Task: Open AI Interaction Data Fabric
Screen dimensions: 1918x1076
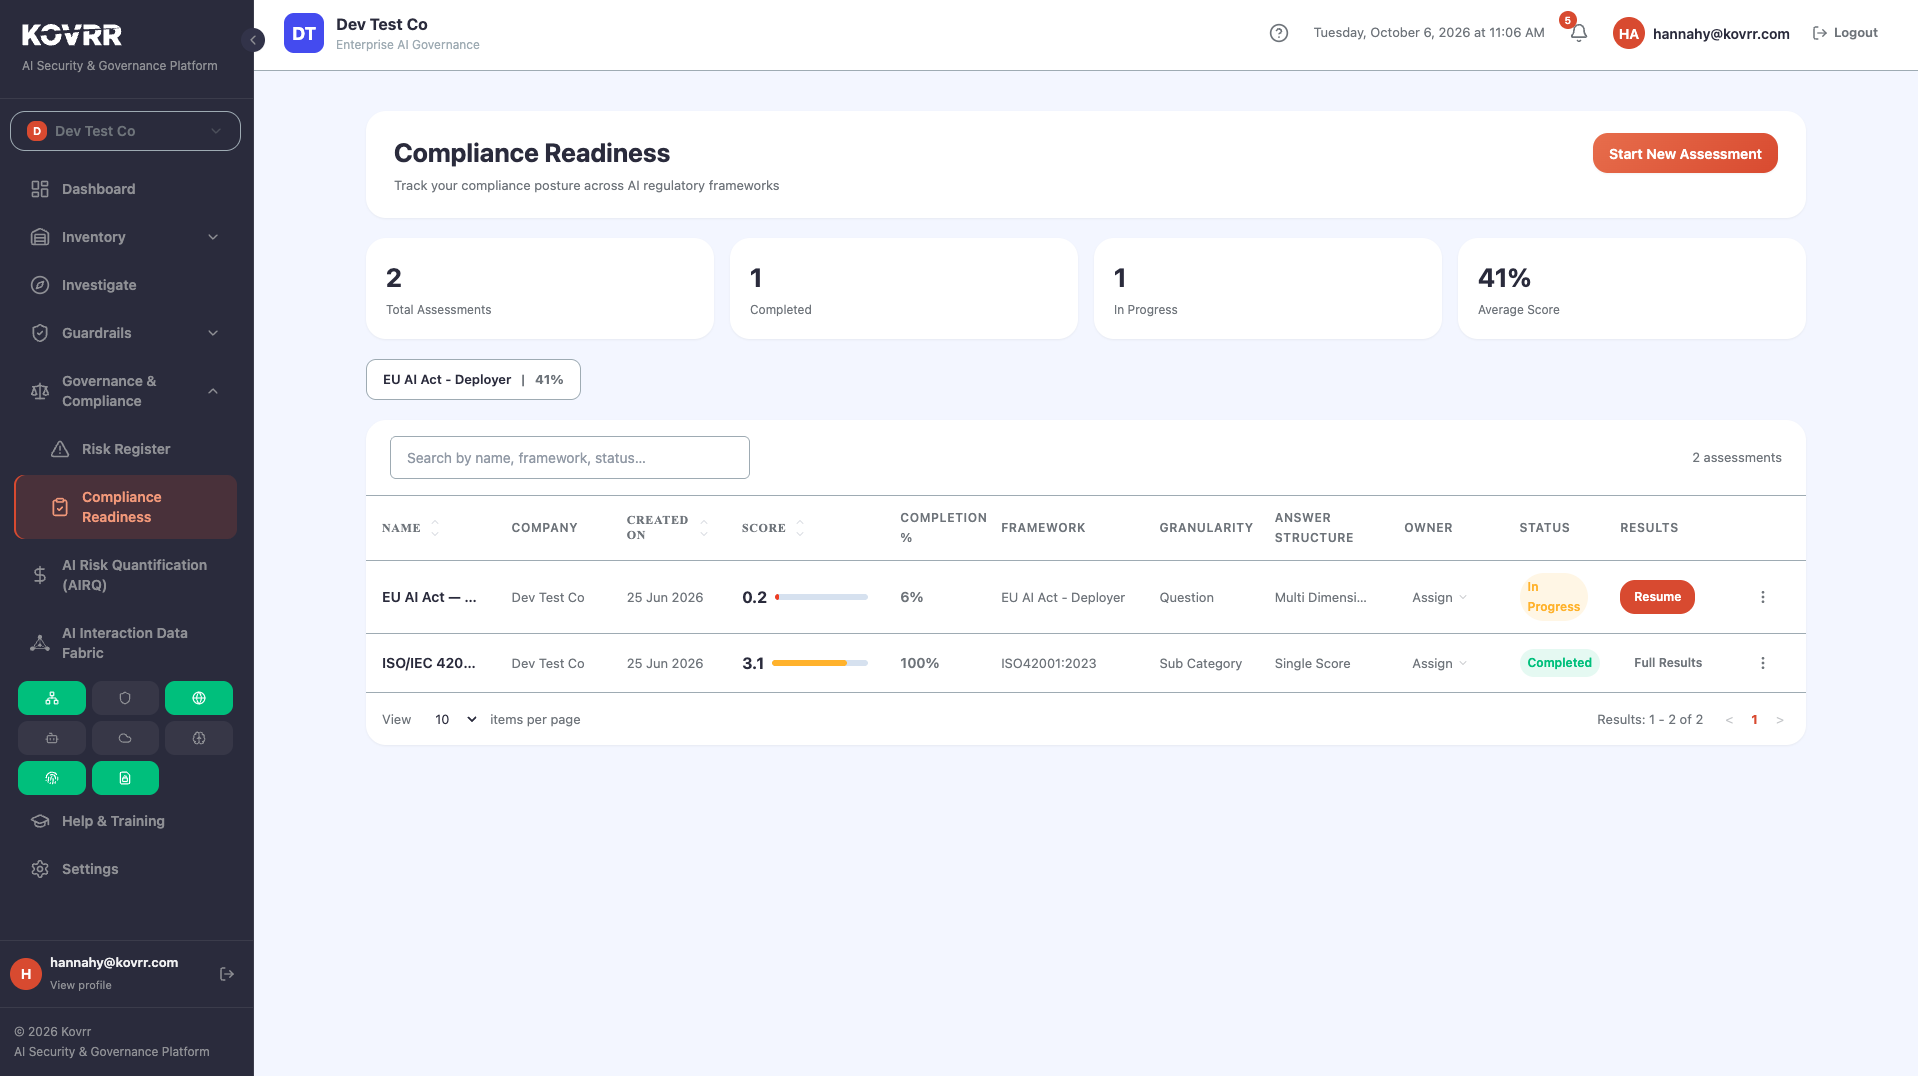Action: [x=125, y=643]
